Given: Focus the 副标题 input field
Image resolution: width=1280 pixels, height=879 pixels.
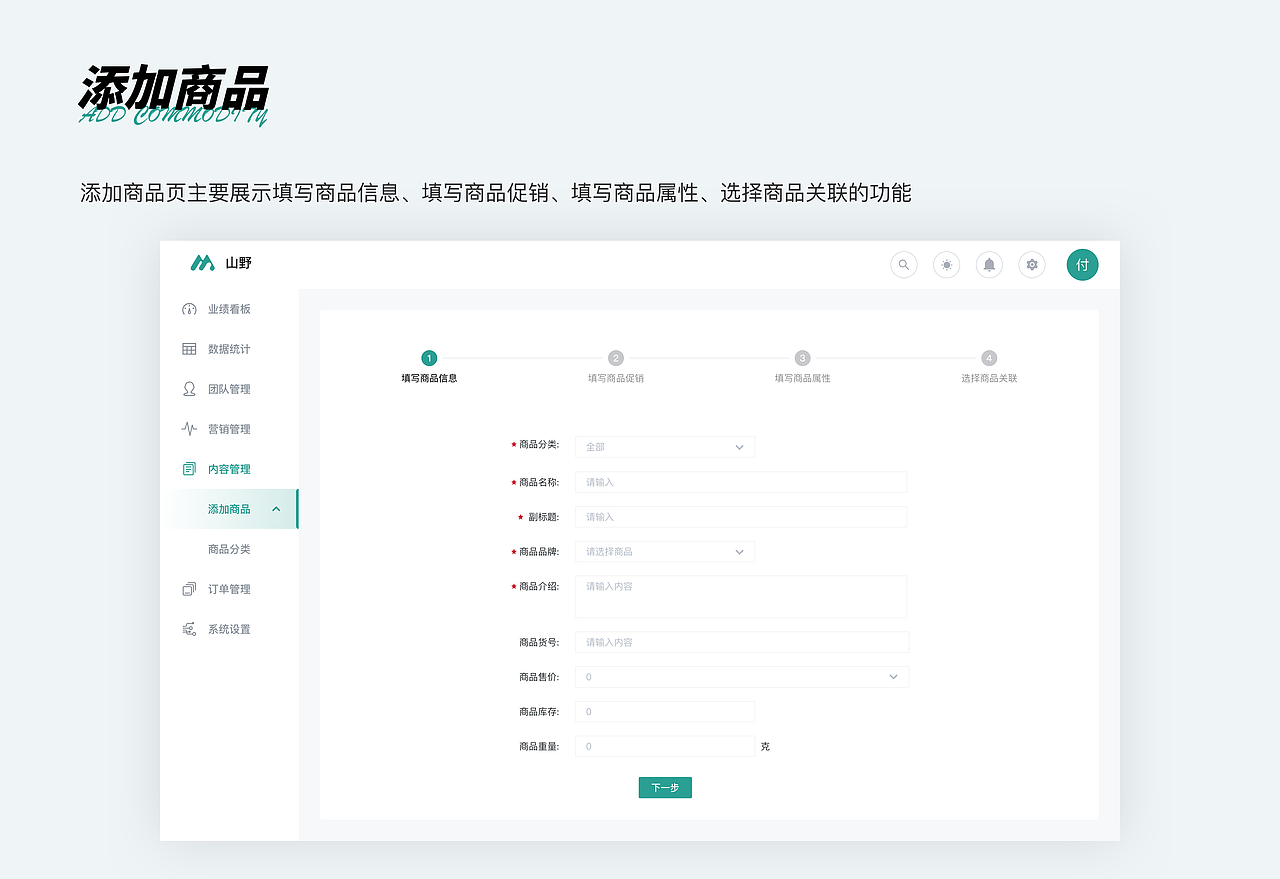Looking at the screenshot, I should pos(741,517).
